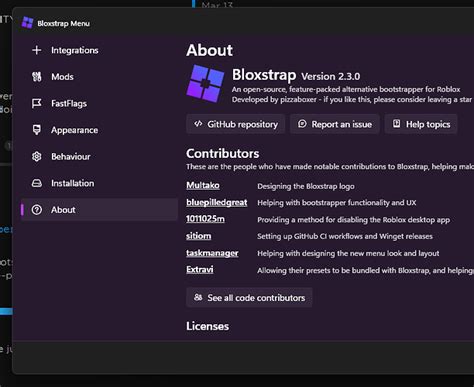
Task: Click 'Allowing their presets to be bundled' text
Action: pos(365,270)
